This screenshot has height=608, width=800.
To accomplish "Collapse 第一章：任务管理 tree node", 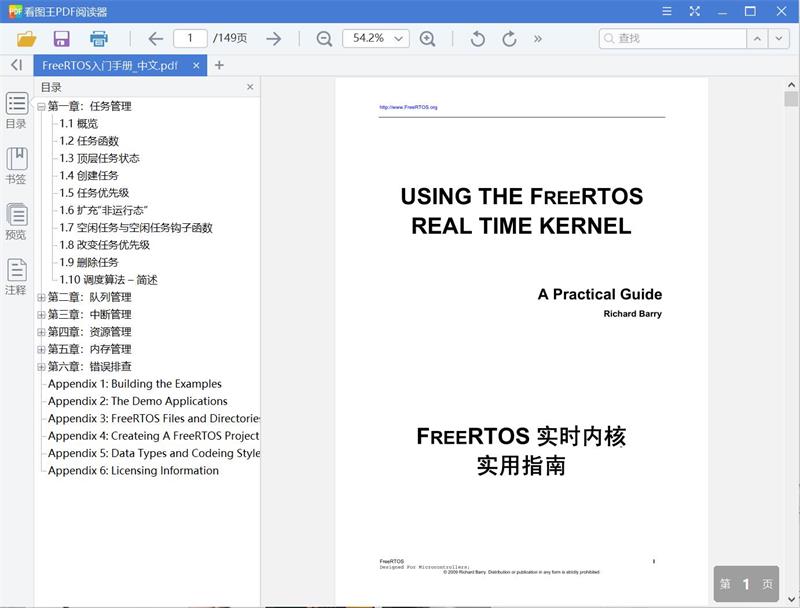I will (x=41, y=107).
